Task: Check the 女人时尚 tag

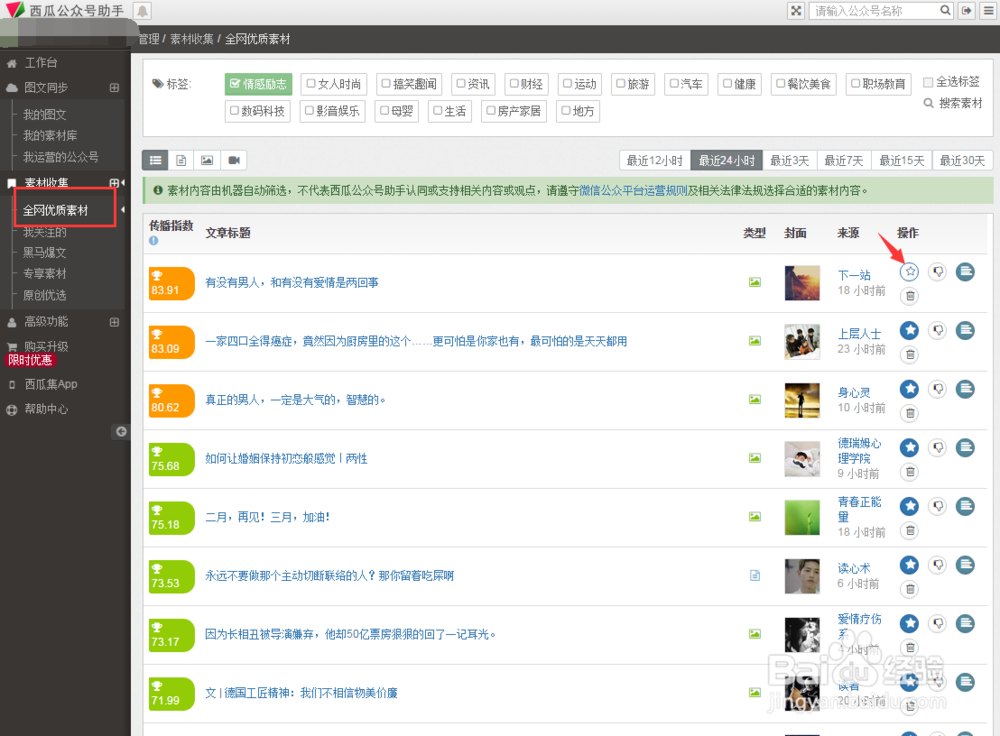Action: click(333, 84)
